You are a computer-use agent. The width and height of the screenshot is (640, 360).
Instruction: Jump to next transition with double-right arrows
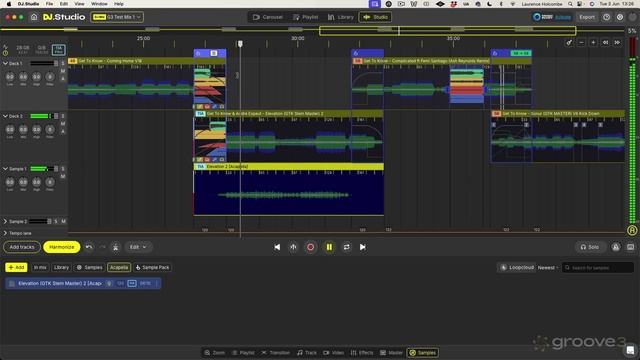click(x=617, y=42)
